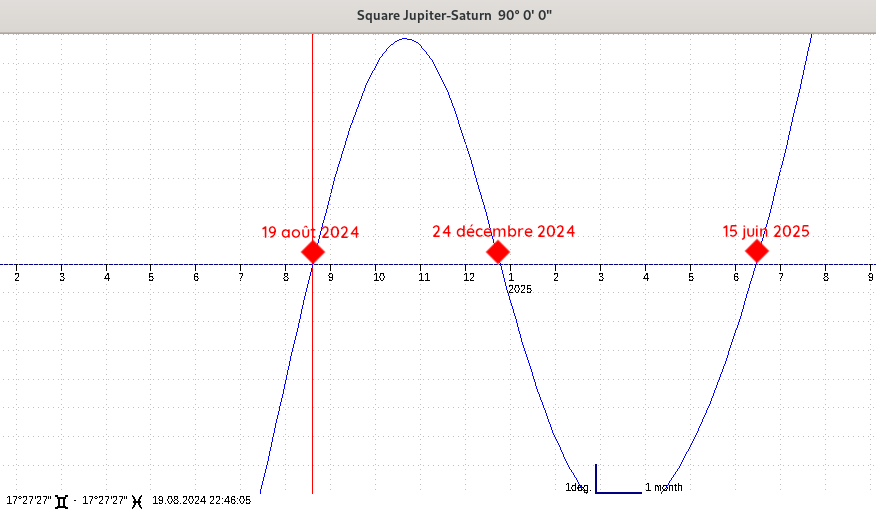Click the 2025 year label below the axis
This screenshot has height=510, width=876.
(x=520, y=289)
